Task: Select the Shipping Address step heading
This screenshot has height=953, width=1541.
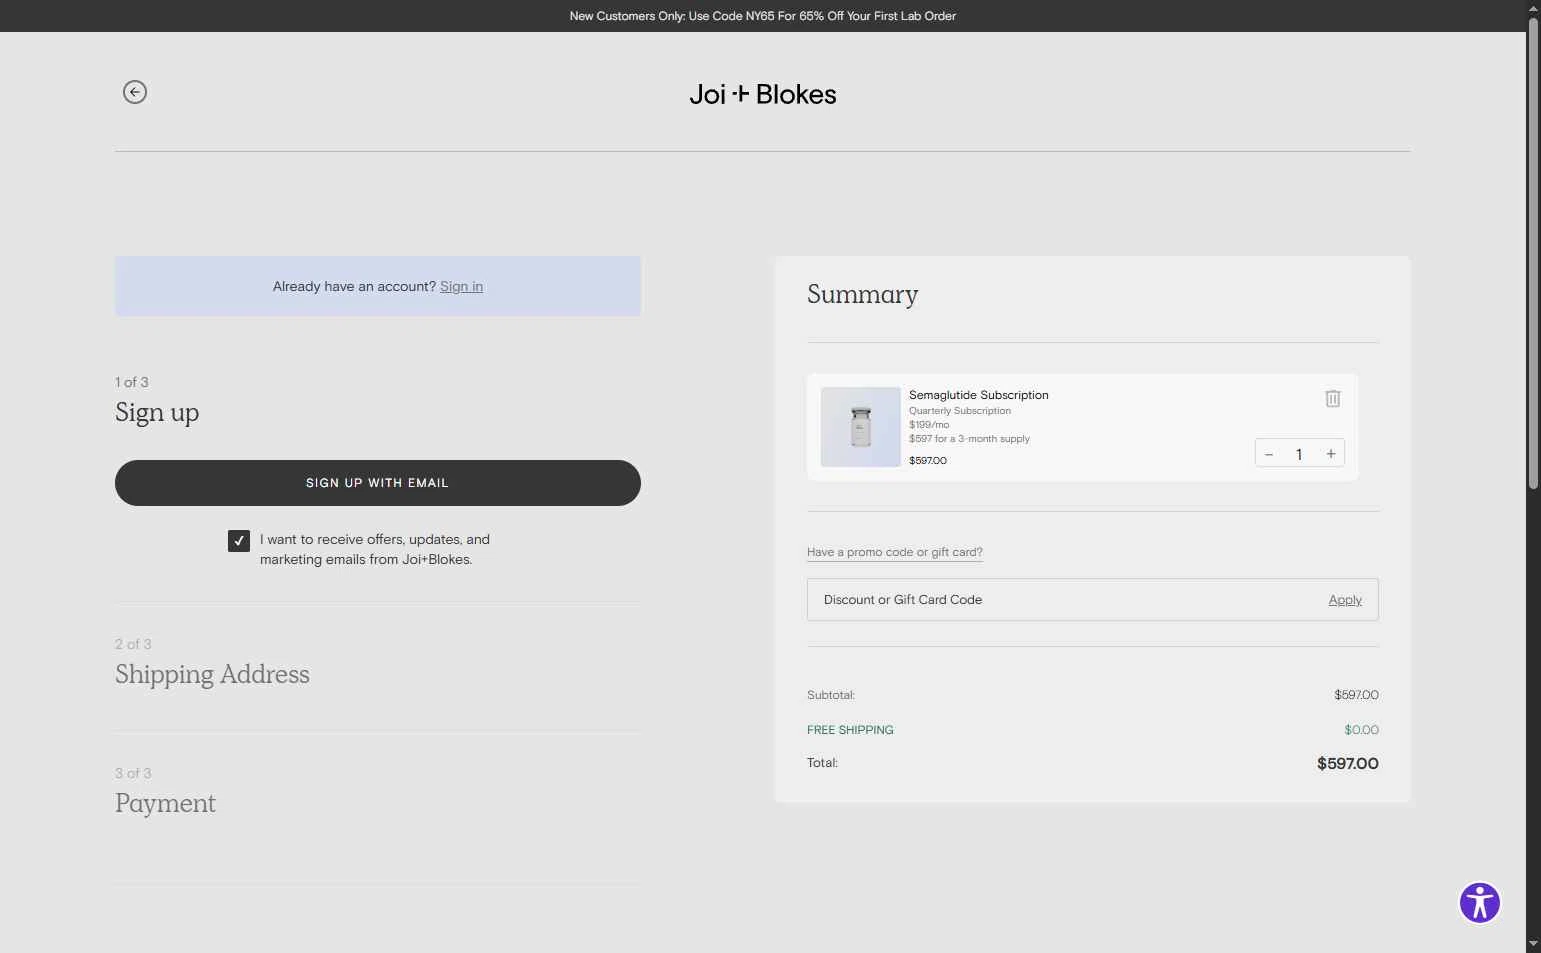Action: pos(212,674)
